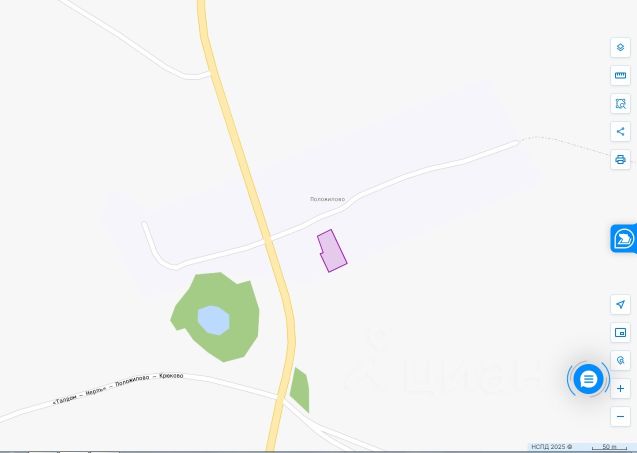Open the blue assistant side tab
637x453 pixels.
click(624, 238)
